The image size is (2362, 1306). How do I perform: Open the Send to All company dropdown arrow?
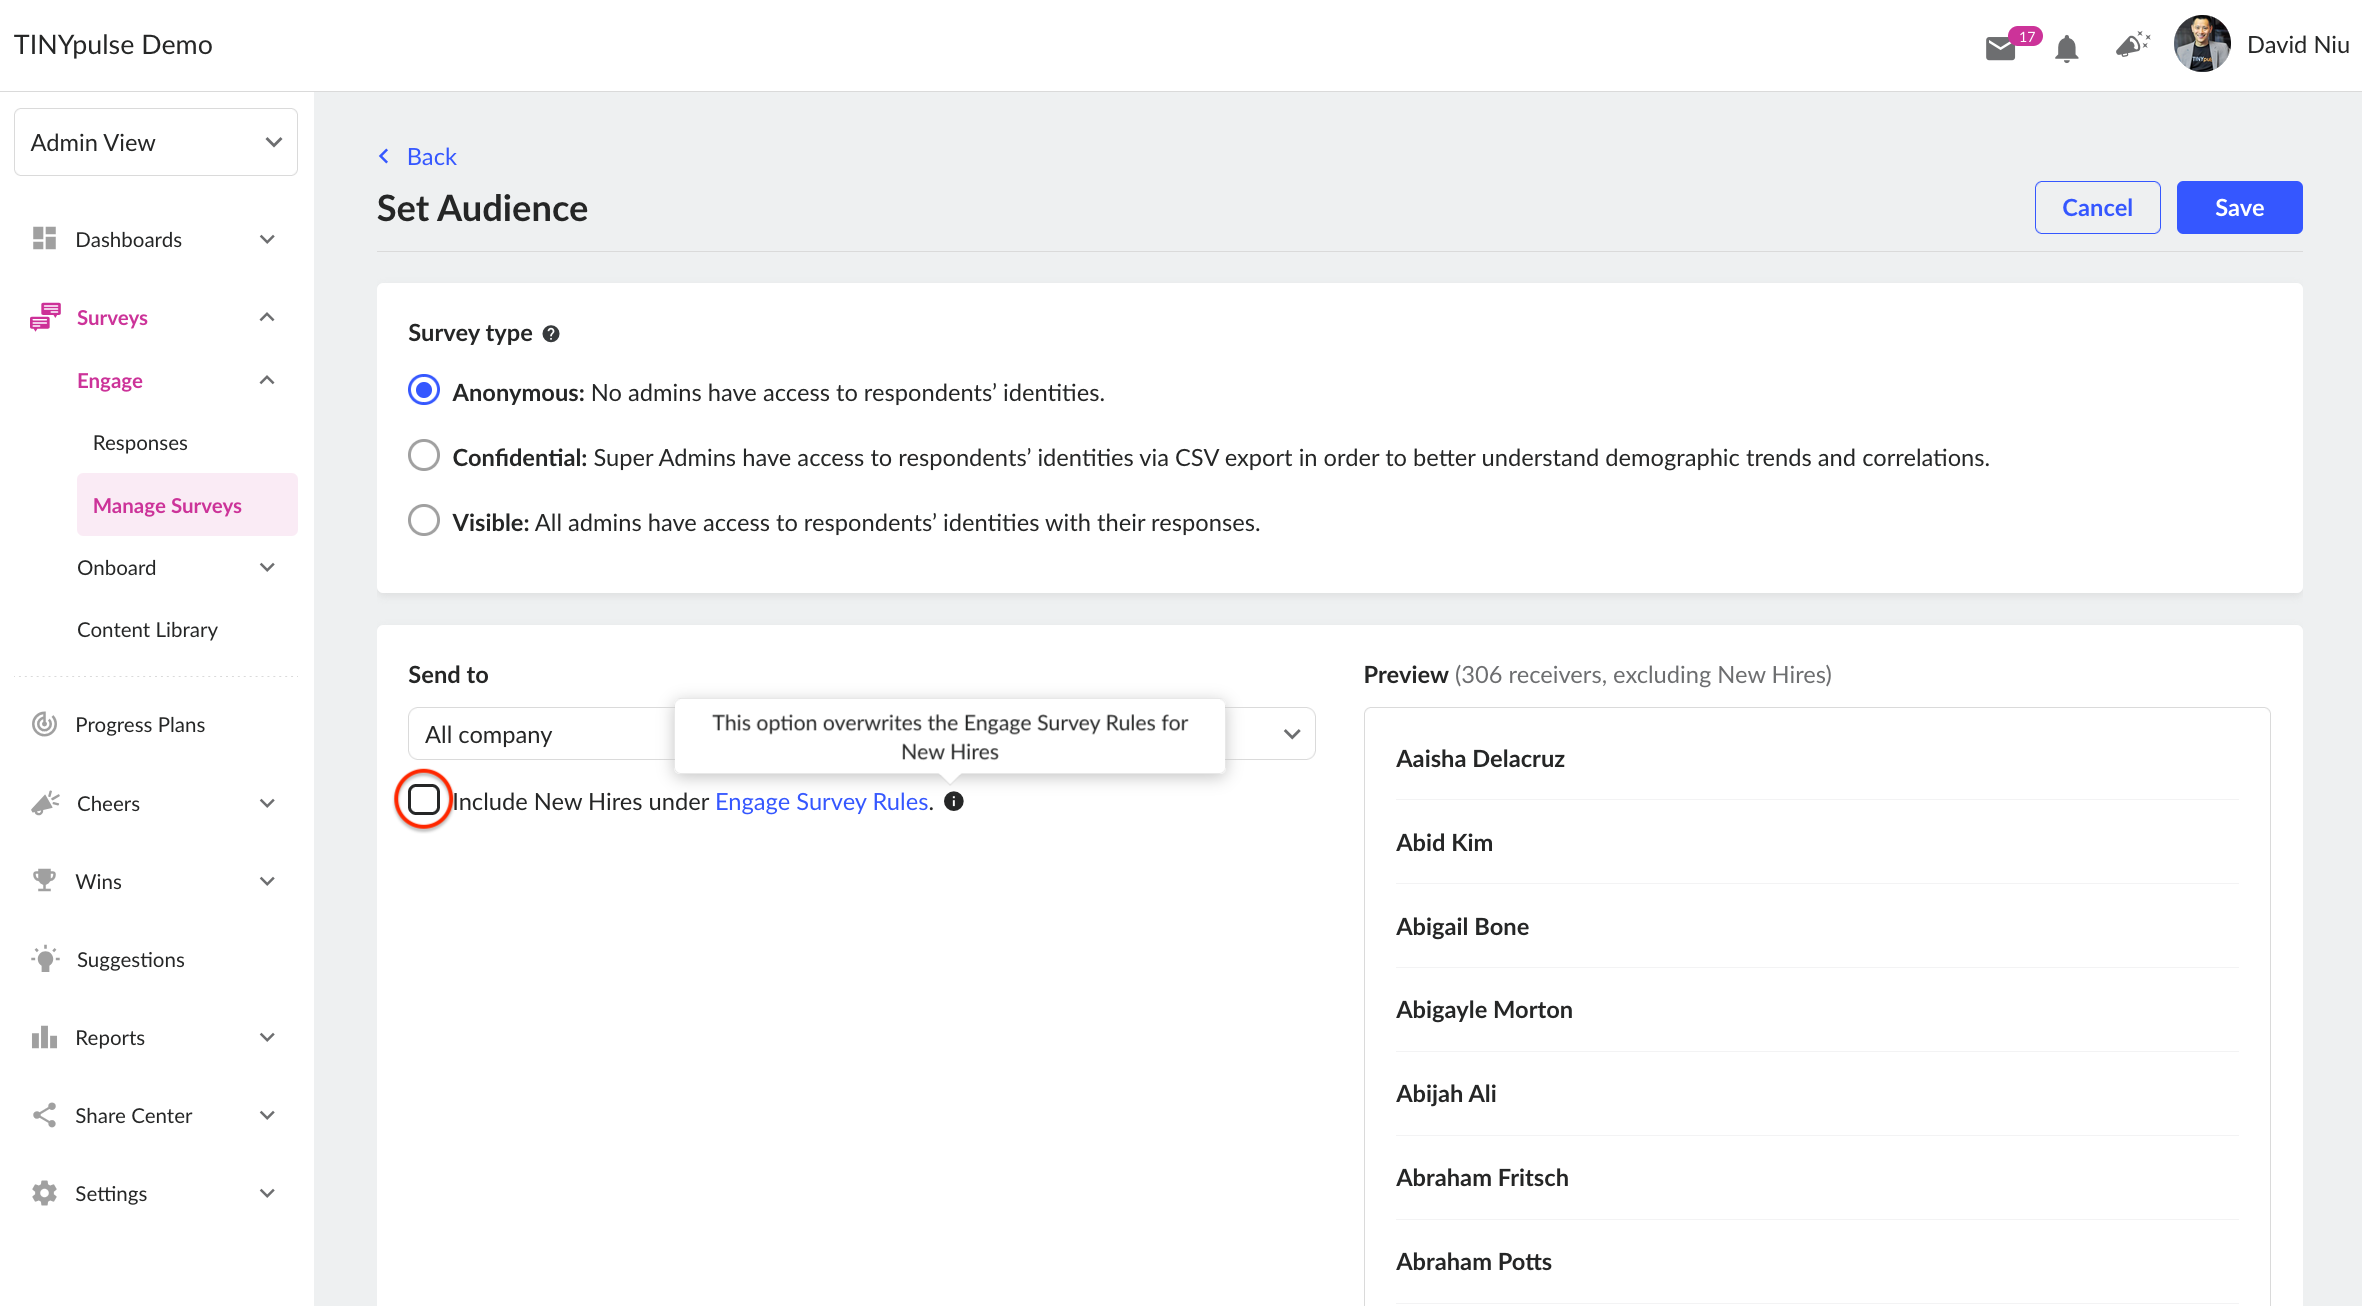pos(1292,734)
